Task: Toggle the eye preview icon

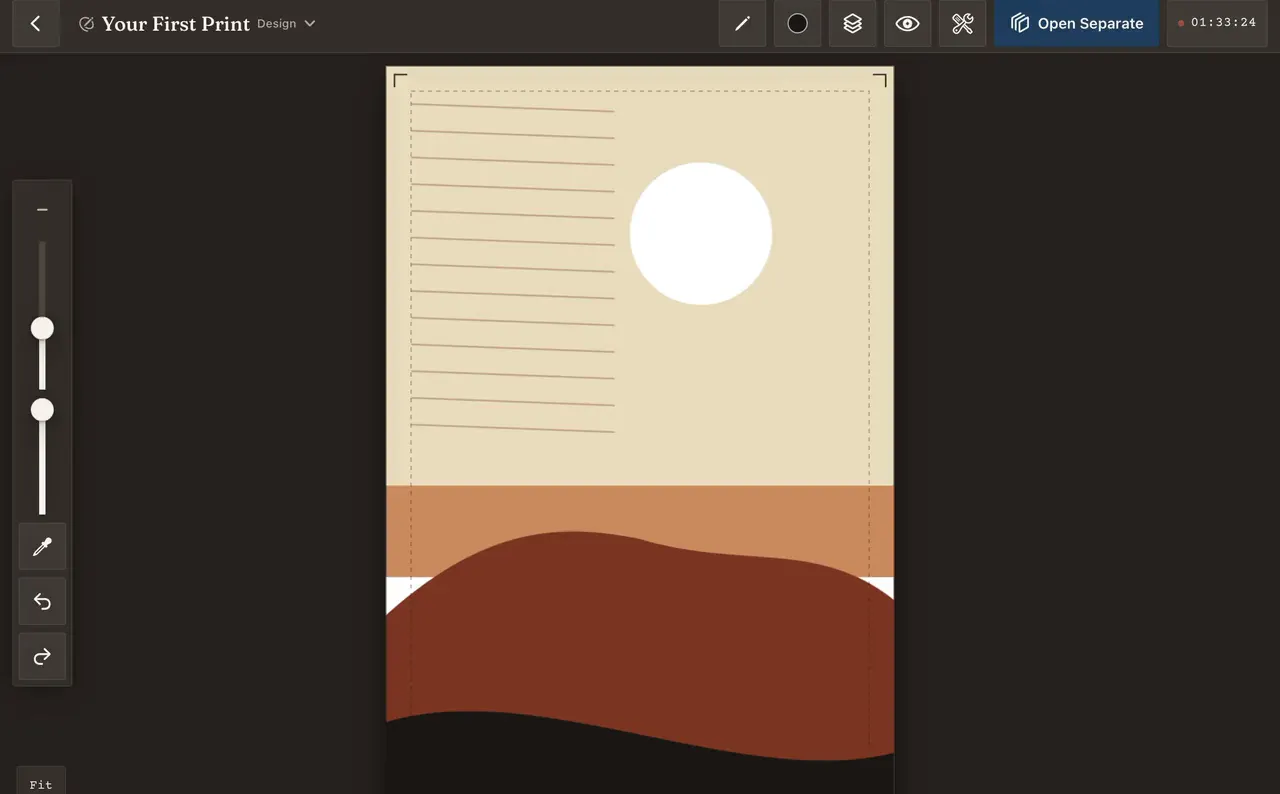Action: [907, 23]
